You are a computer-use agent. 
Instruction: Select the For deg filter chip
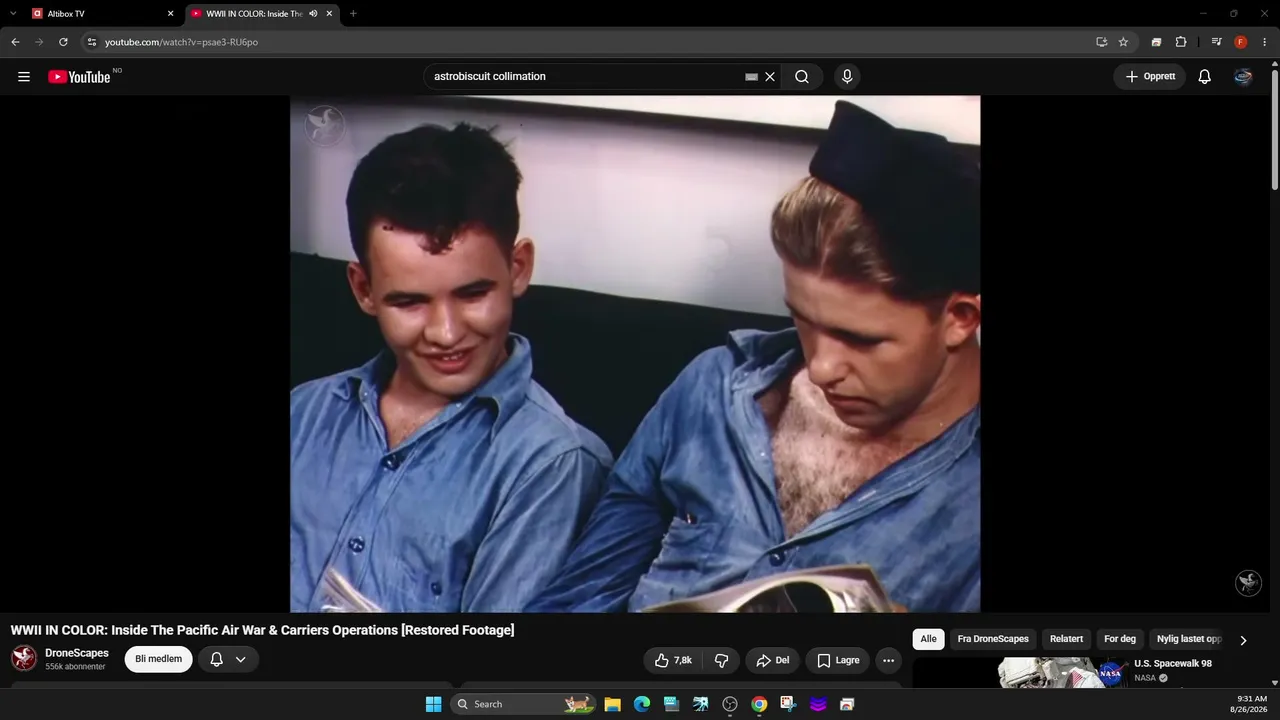[x=1120, y=639]
